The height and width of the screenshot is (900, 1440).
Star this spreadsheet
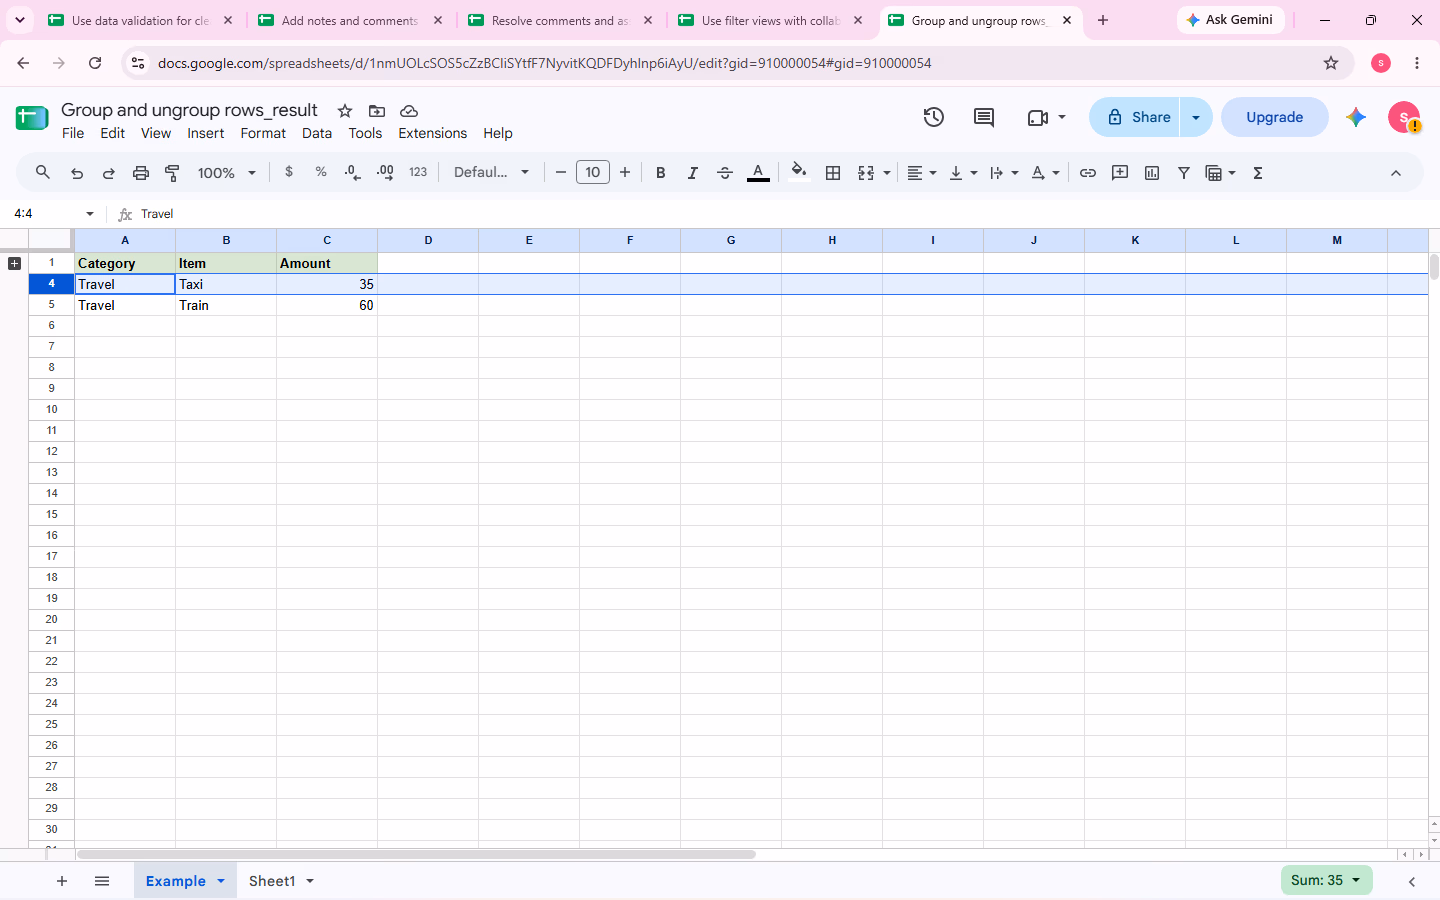(x=345, y=111)
